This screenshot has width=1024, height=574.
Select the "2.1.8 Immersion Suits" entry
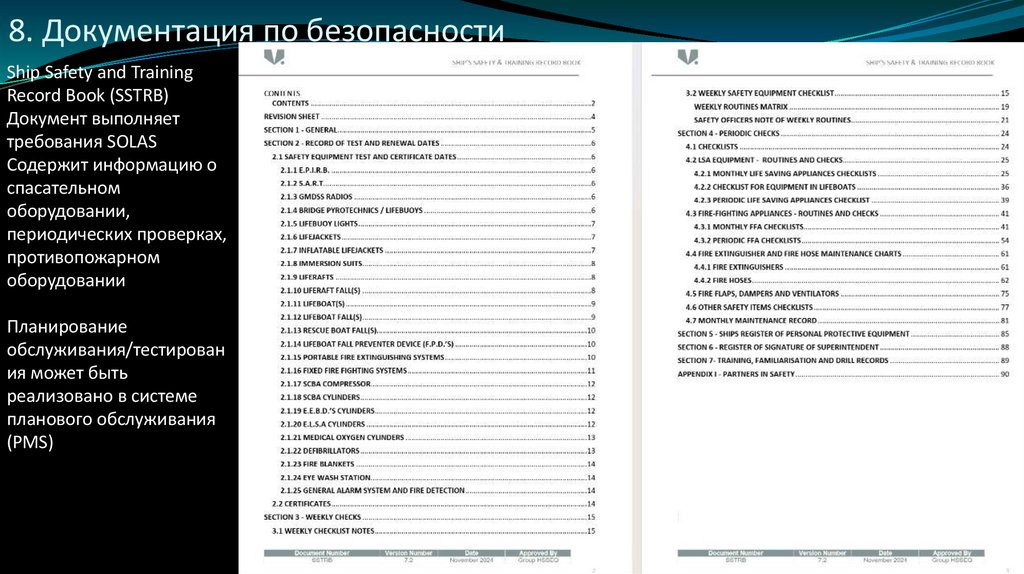click(438, 264)
